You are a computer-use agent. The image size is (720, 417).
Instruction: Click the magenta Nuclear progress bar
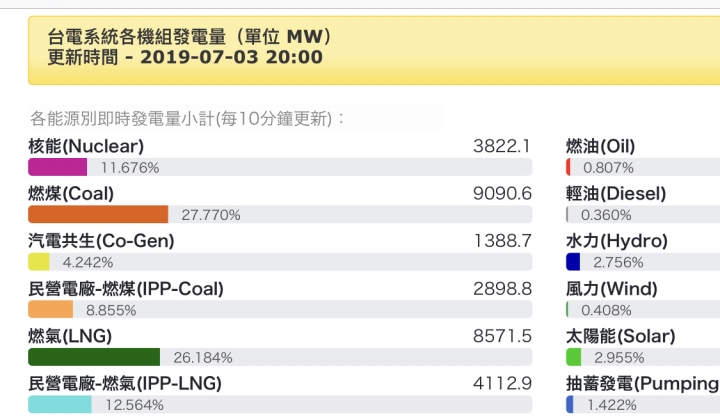point(57,167)
